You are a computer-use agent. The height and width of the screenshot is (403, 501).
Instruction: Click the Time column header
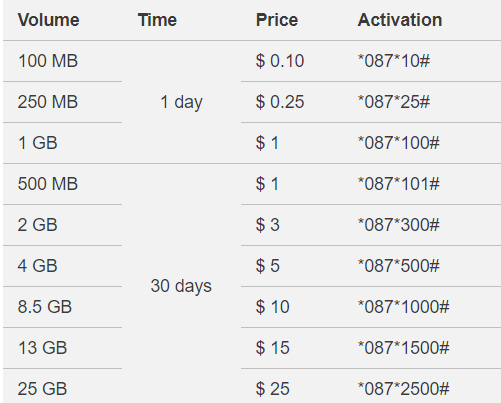[157, 20]
